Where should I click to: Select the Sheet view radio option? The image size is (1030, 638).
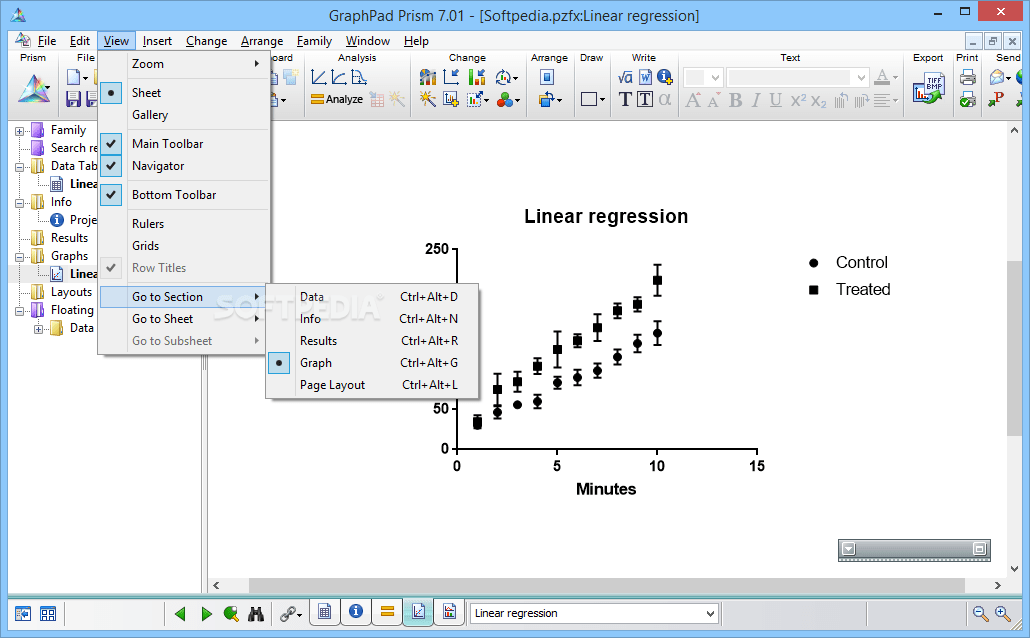pyautogui.click(x=184, y=93)
